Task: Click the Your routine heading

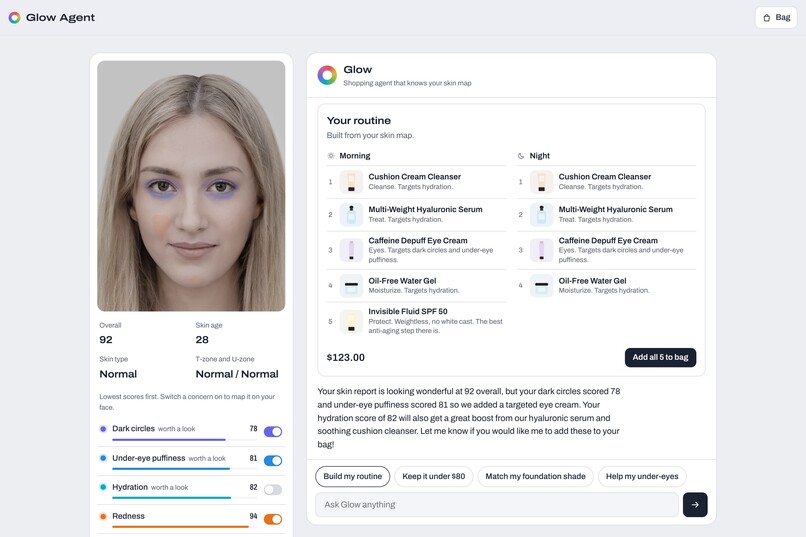Action: click(x=359, y=121)
